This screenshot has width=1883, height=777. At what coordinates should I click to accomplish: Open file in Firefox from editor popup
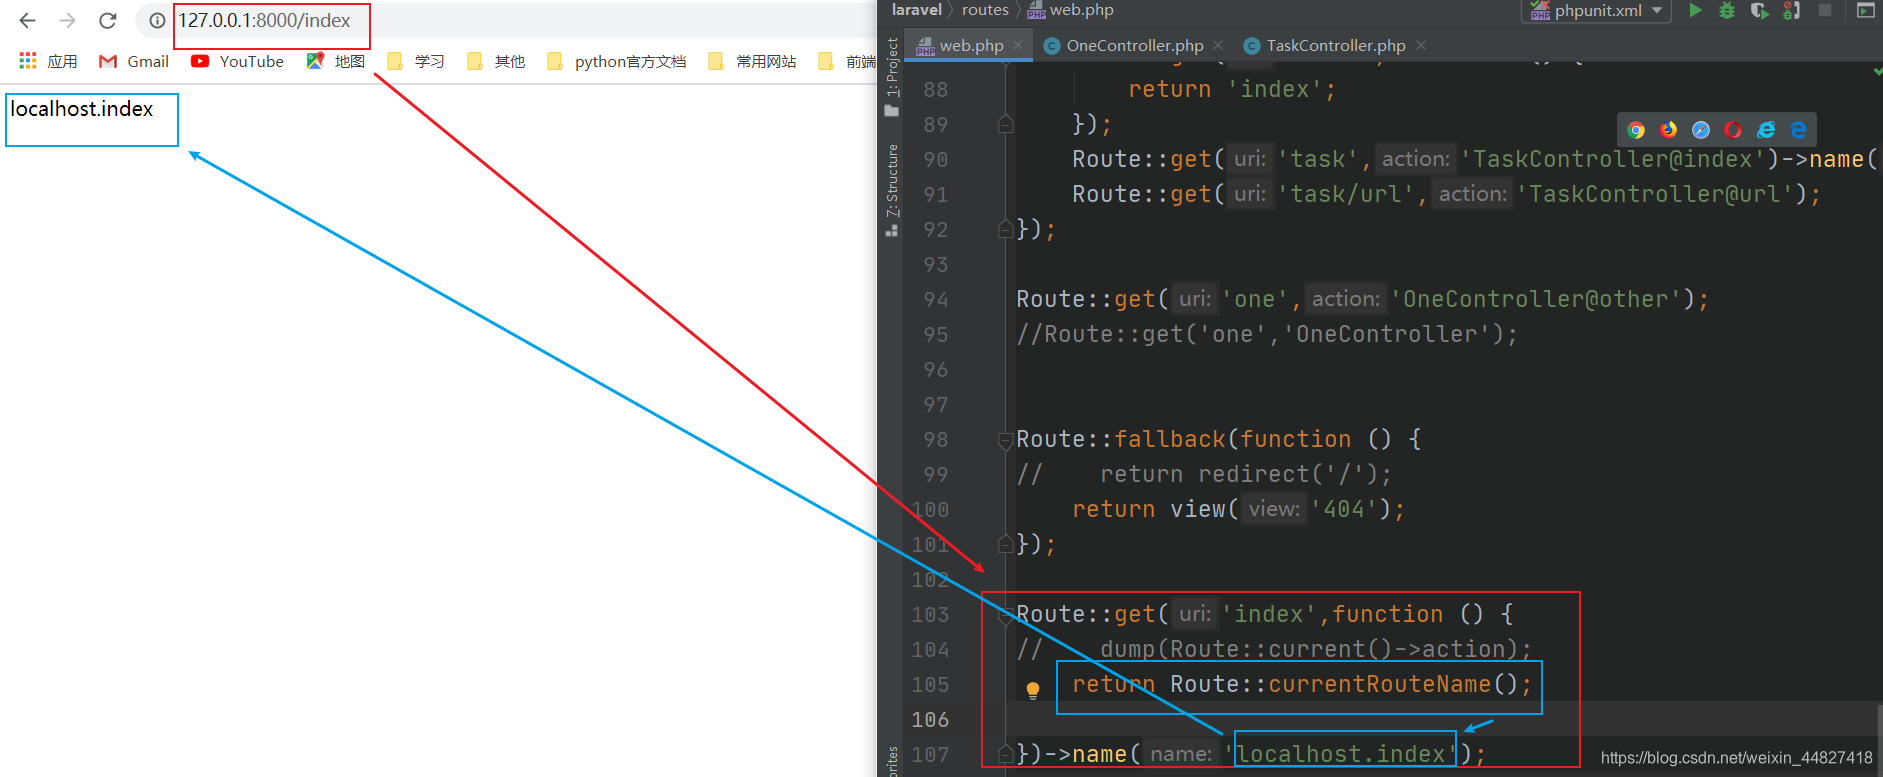point(1668,130)
